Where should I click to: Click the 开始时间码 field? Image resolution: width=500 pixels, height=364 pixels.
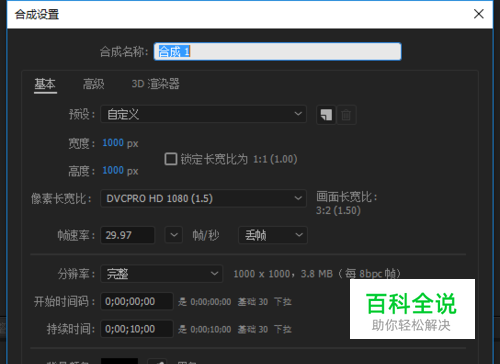point(137,301)
